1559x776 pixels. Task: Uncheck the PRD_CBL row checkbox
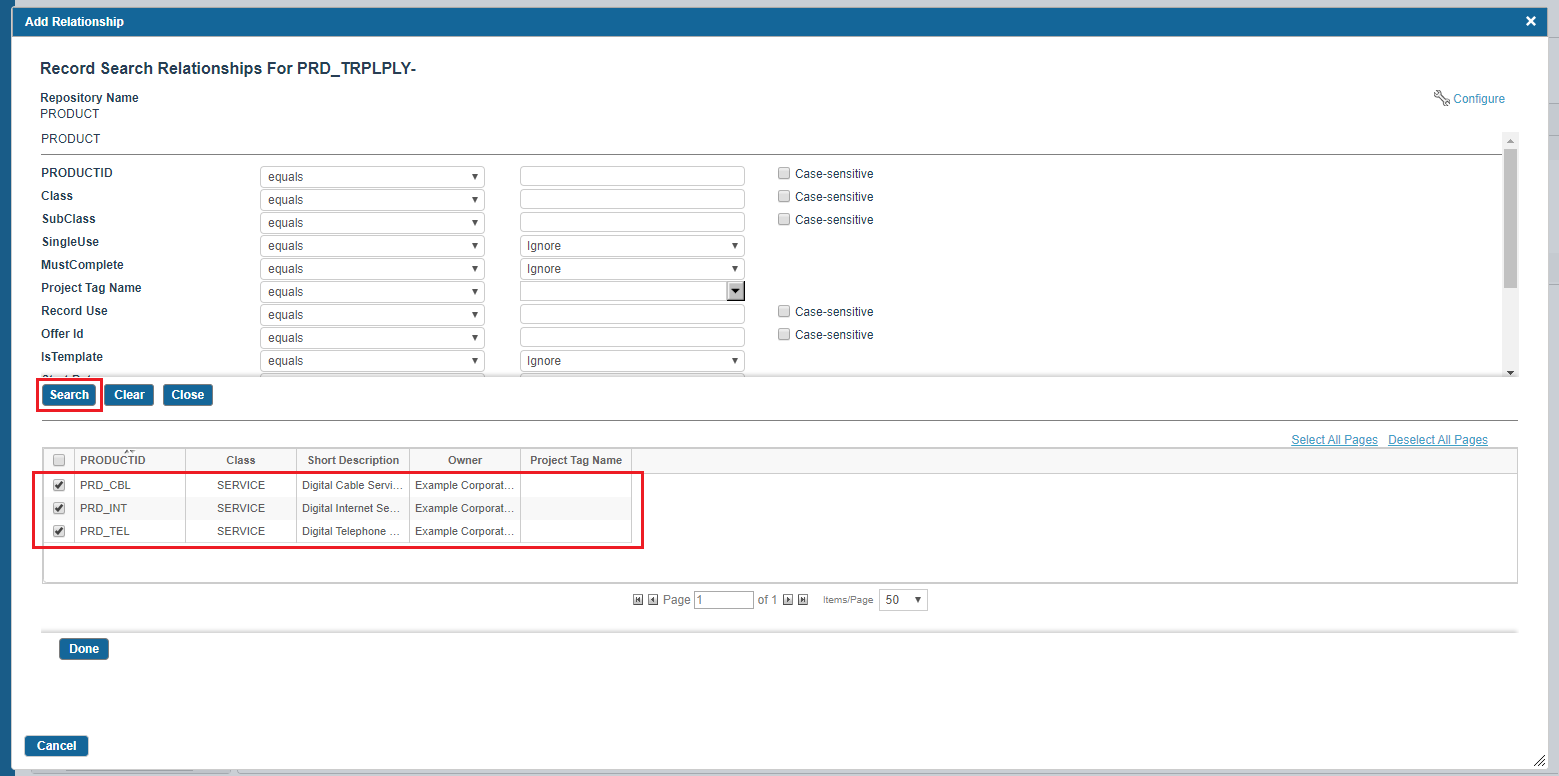click(x=59, y=485)
